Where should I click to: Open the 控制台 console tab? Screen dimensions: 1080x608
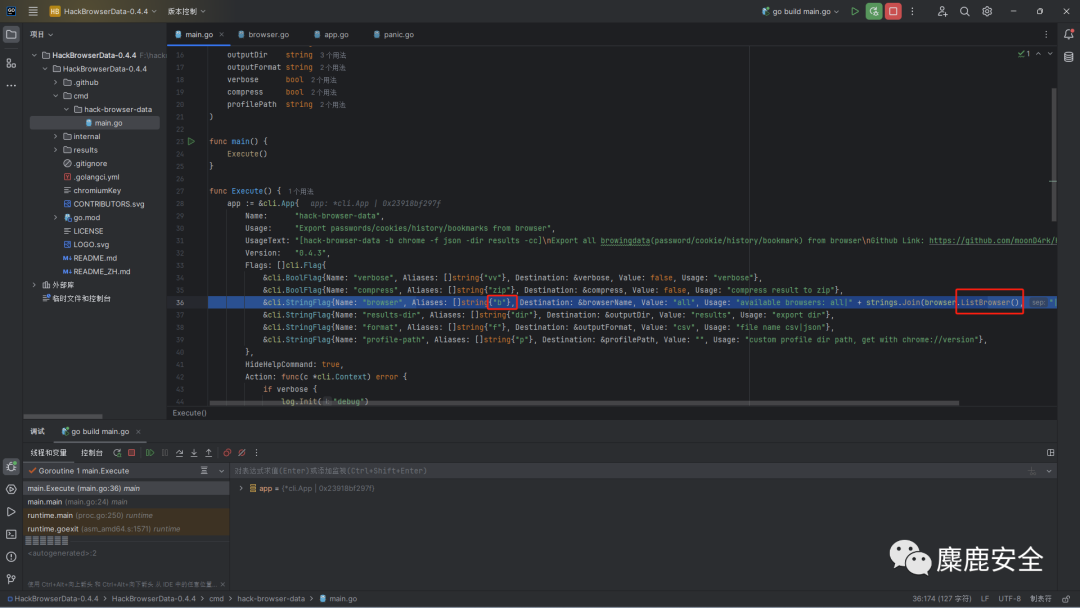coord(91,452)
